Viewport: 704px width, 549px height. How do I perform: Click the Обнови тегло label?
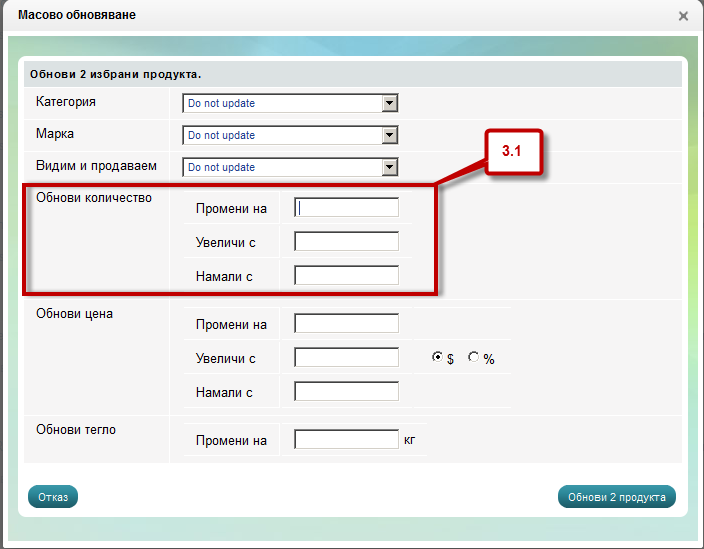(76, 430)
